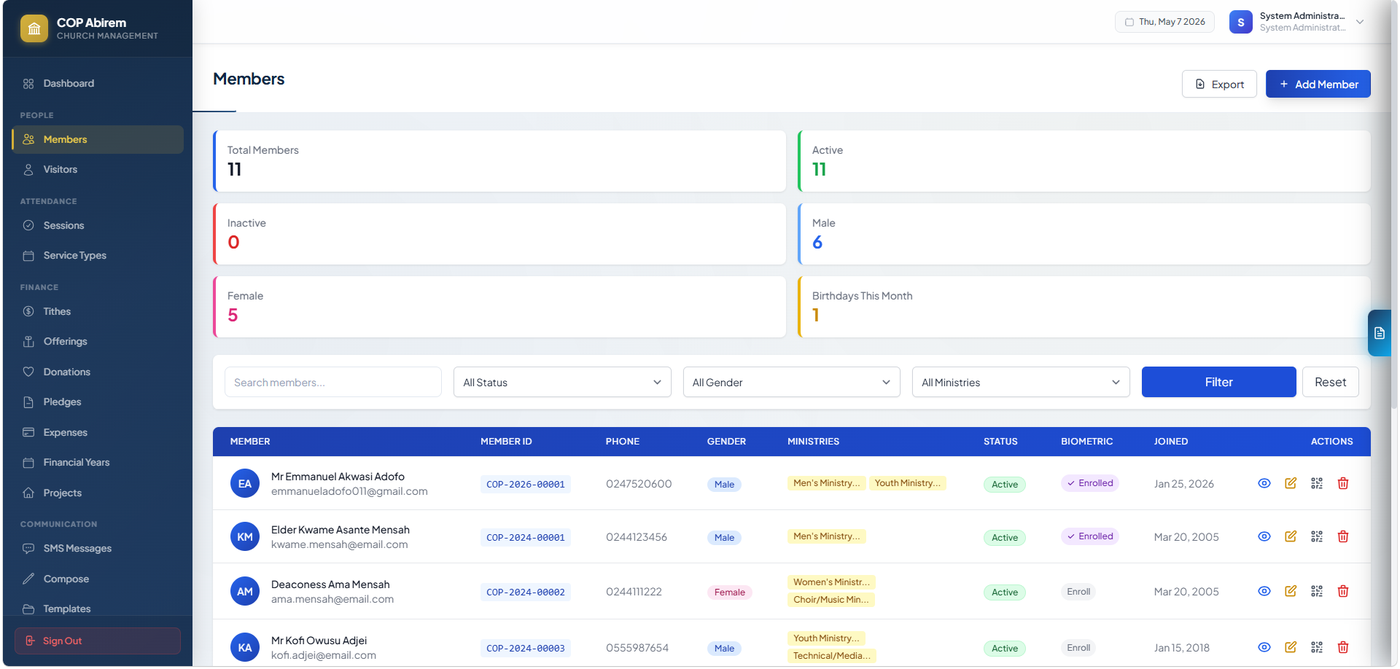Click Enroll for Deaconess Ama Mensah
1400x669 pixels.
point(1078,591)
